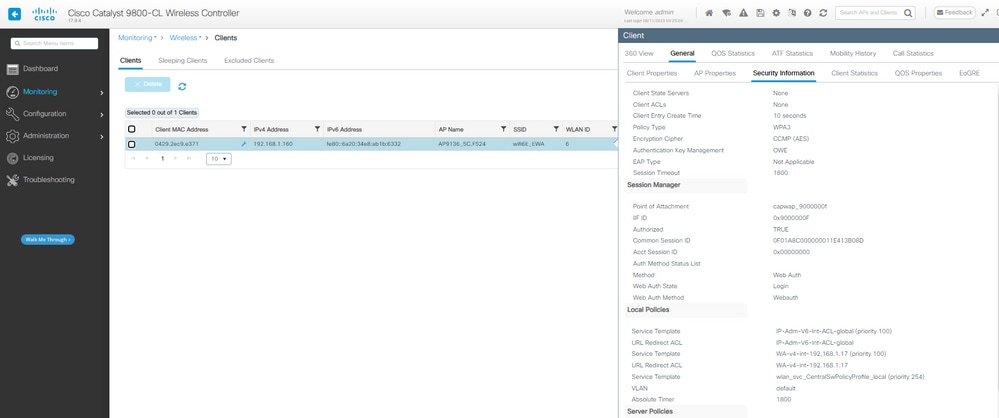Jump to the first clients page

(x=134, y=158)
